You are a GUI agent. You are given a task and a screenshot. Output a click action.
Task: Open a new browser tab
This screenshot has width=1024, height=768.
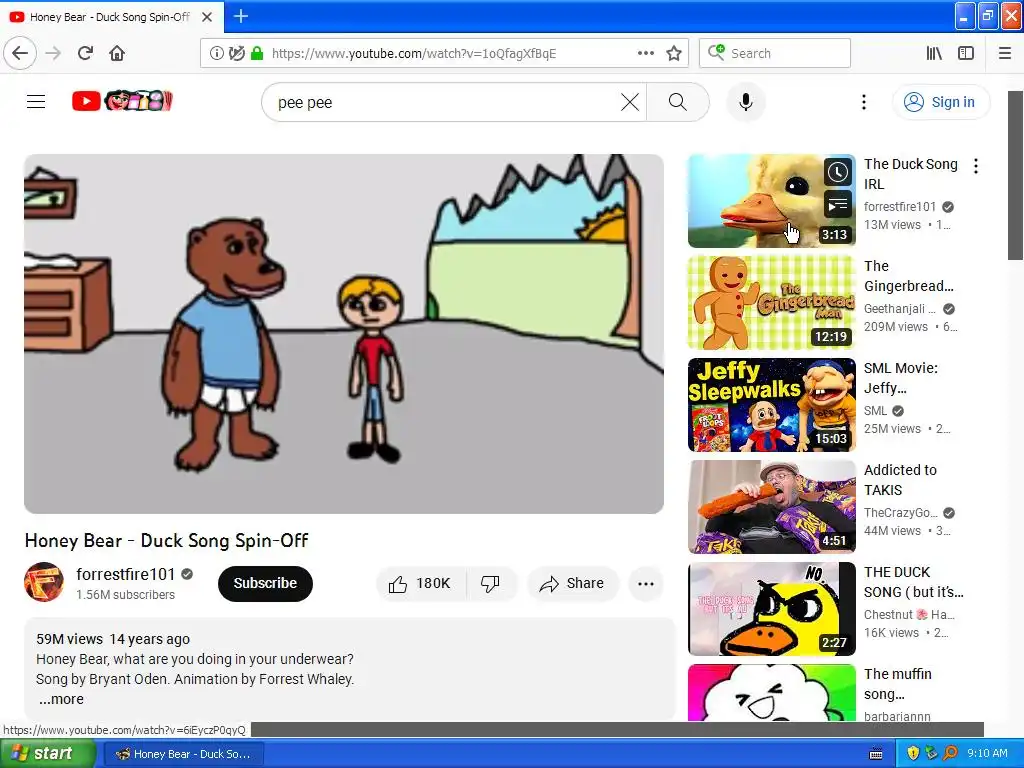click(x=241, y=16)
